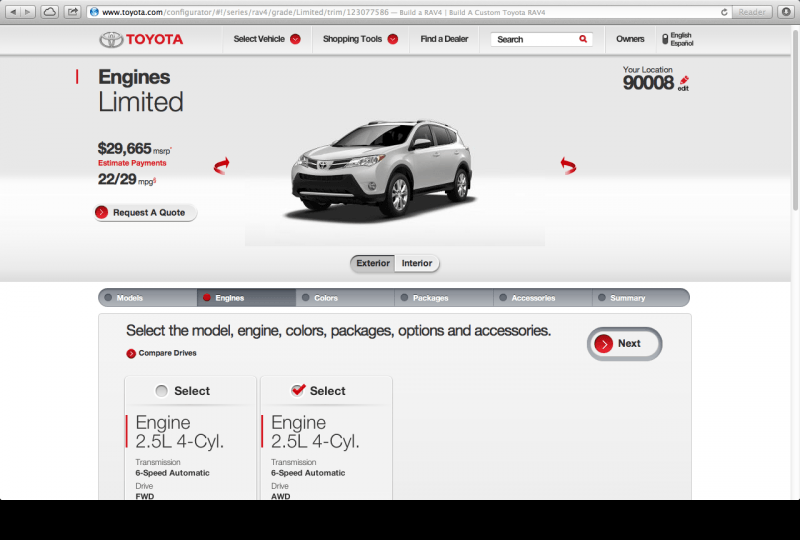Go to the Packages step
The image size is (800, 540).
pos(444,298)
